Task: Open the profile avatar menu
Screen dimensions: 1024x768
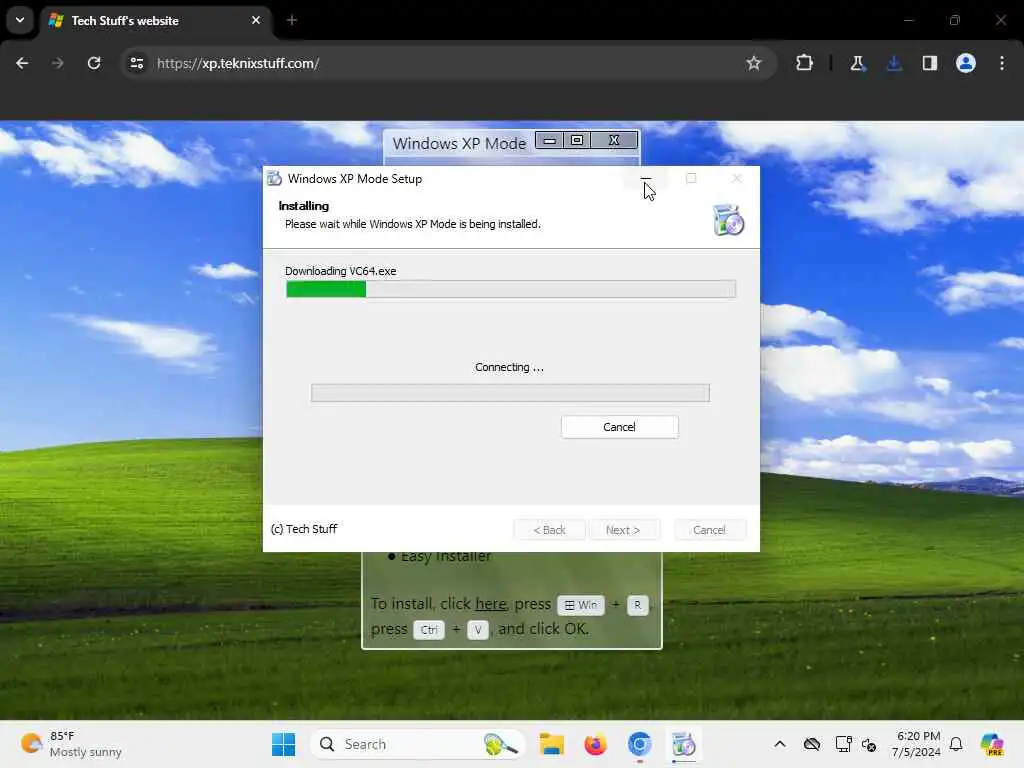Action: (x=965, y=63)
